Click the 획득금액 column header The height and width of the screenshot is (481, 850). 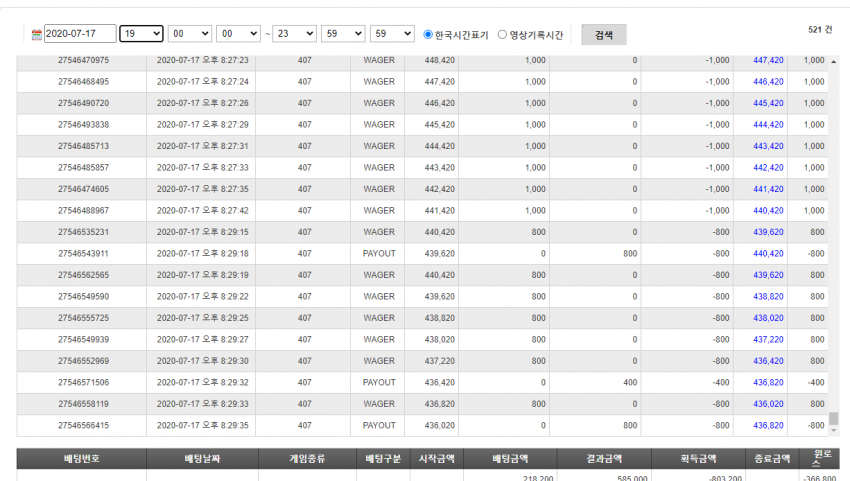[x=698, y=459]
